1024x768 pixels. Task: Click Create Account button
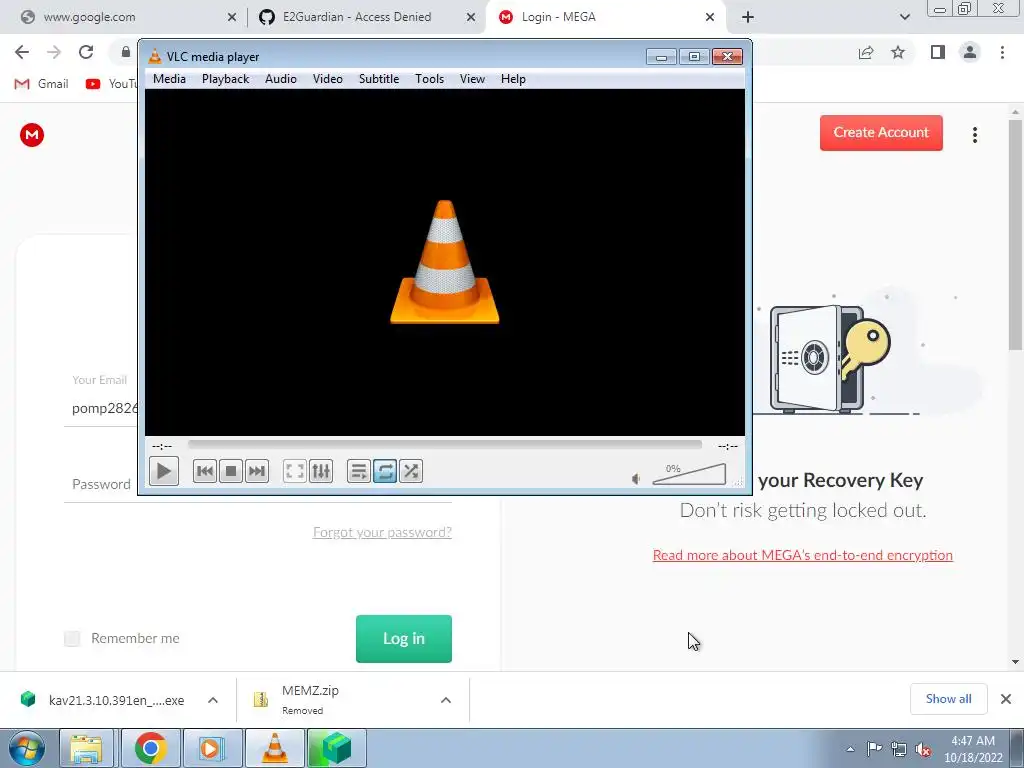click(881, 133)
